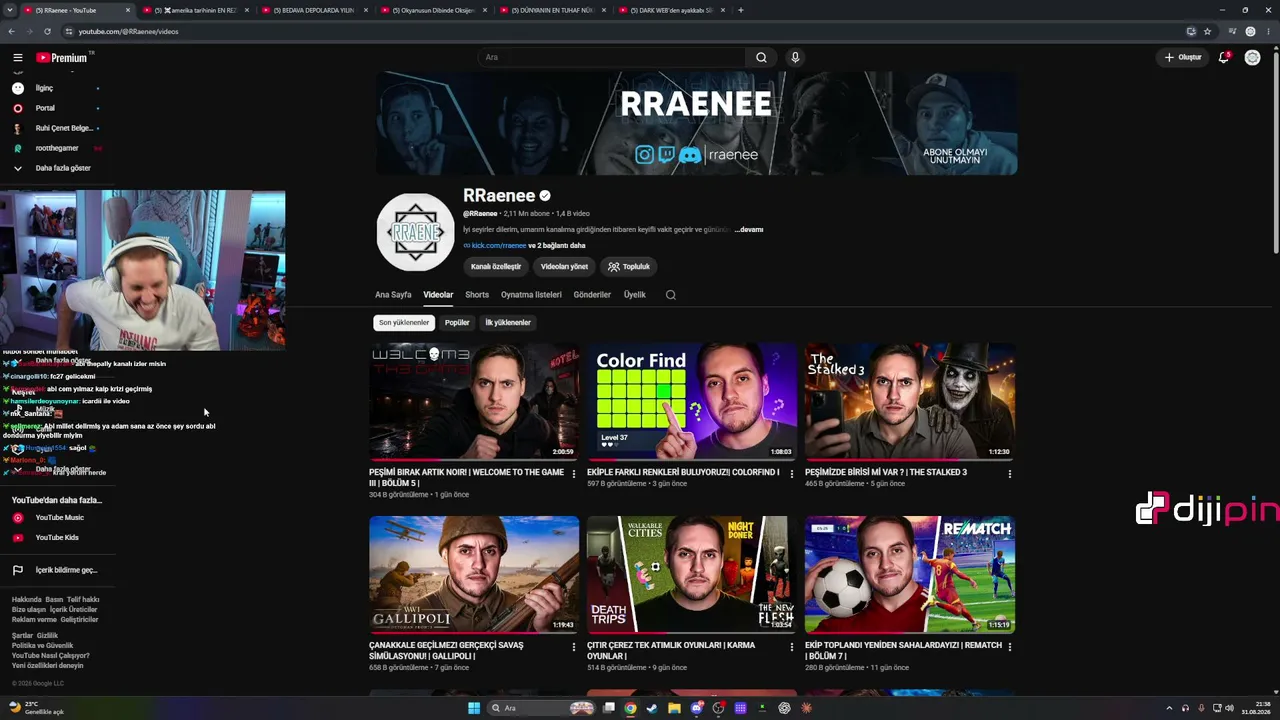This screenshot has height=720, width=1280.
Task: Open Windows Start menu
Action: 474,708
